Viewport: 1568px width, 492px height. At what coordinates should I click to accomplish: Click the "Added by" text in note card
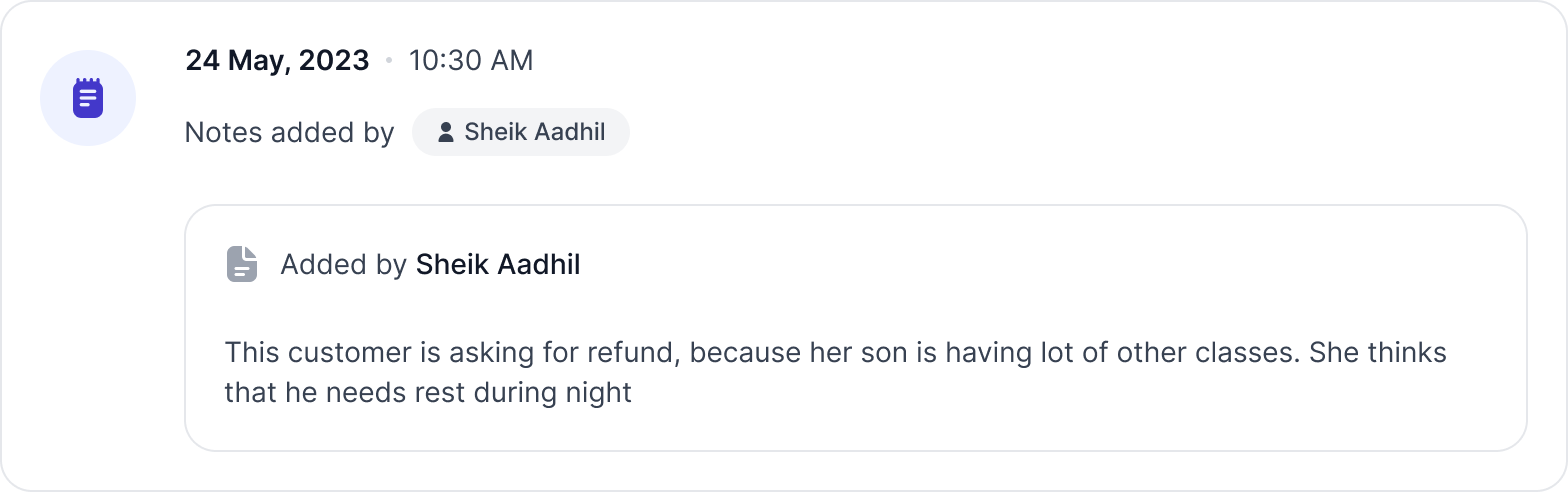pos(343,264)
